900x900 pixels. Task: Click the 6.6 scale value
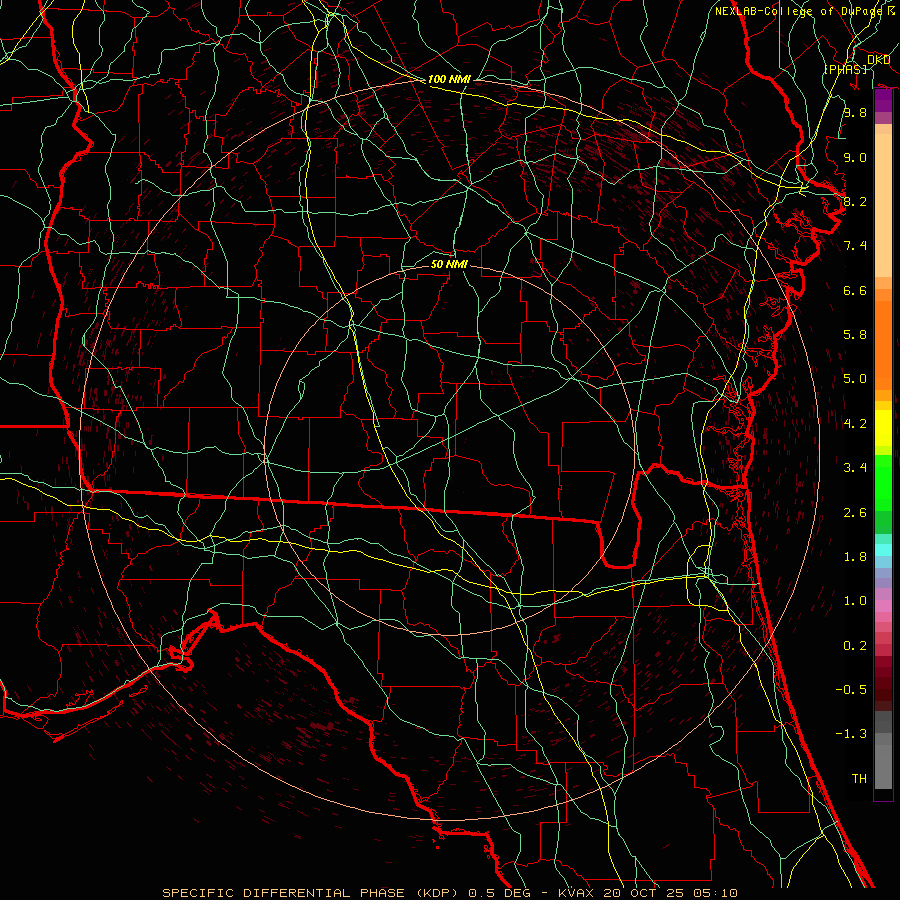pyautogui.click(x=855, y=290)
